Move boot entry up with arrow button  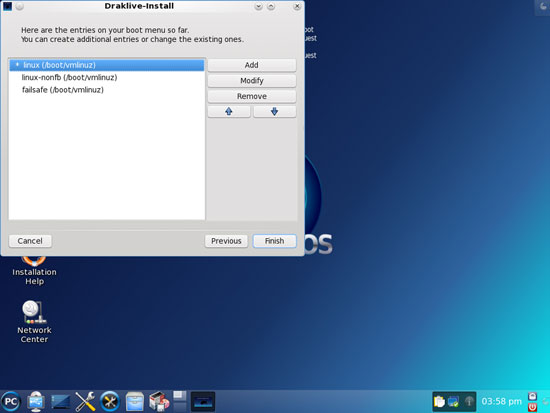(x=229, y=112)
